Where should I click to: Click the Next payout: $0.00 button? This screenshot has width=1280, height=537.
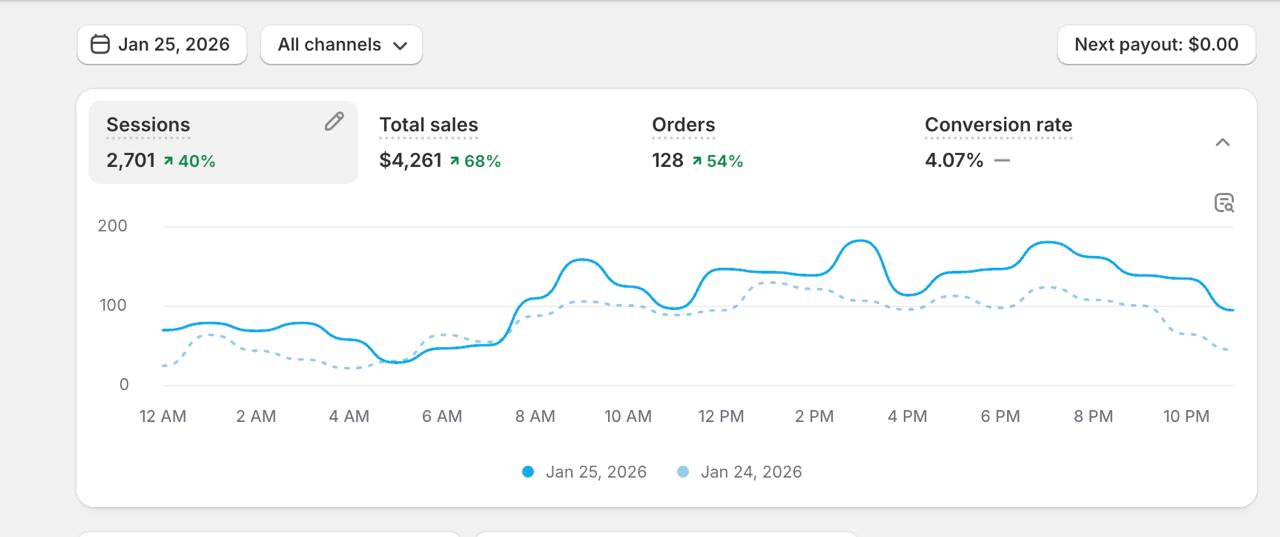[x=1156, y=44]
